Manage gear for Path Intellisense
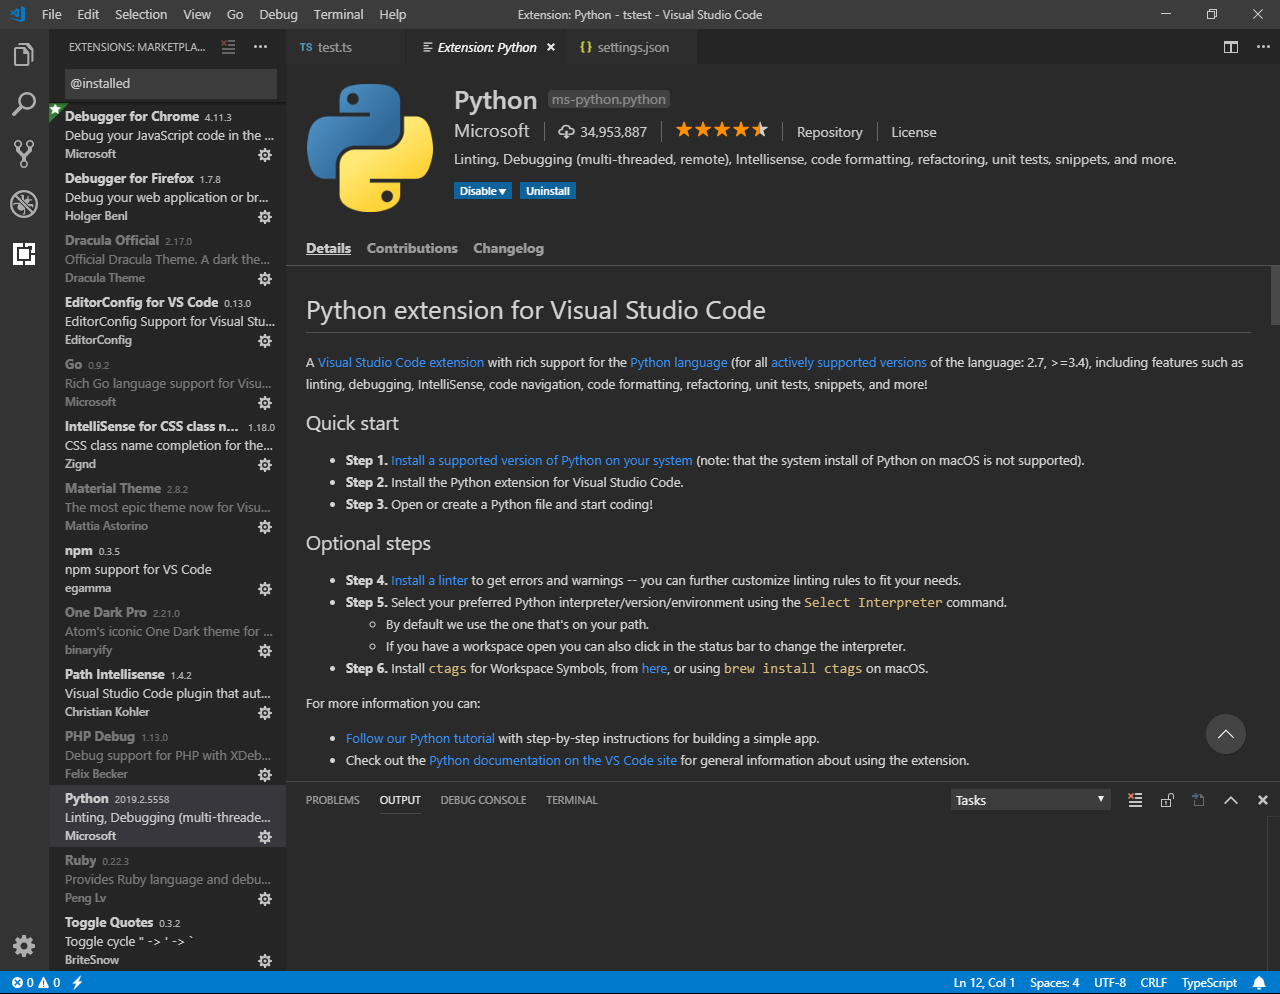This screenshot has height=994, width=1280. tap(265, 713)
